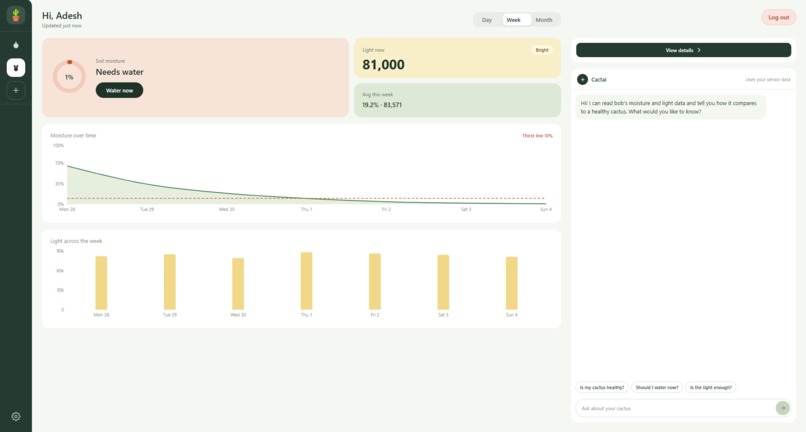Click the 'Avg this week' label

coord(377,95)
